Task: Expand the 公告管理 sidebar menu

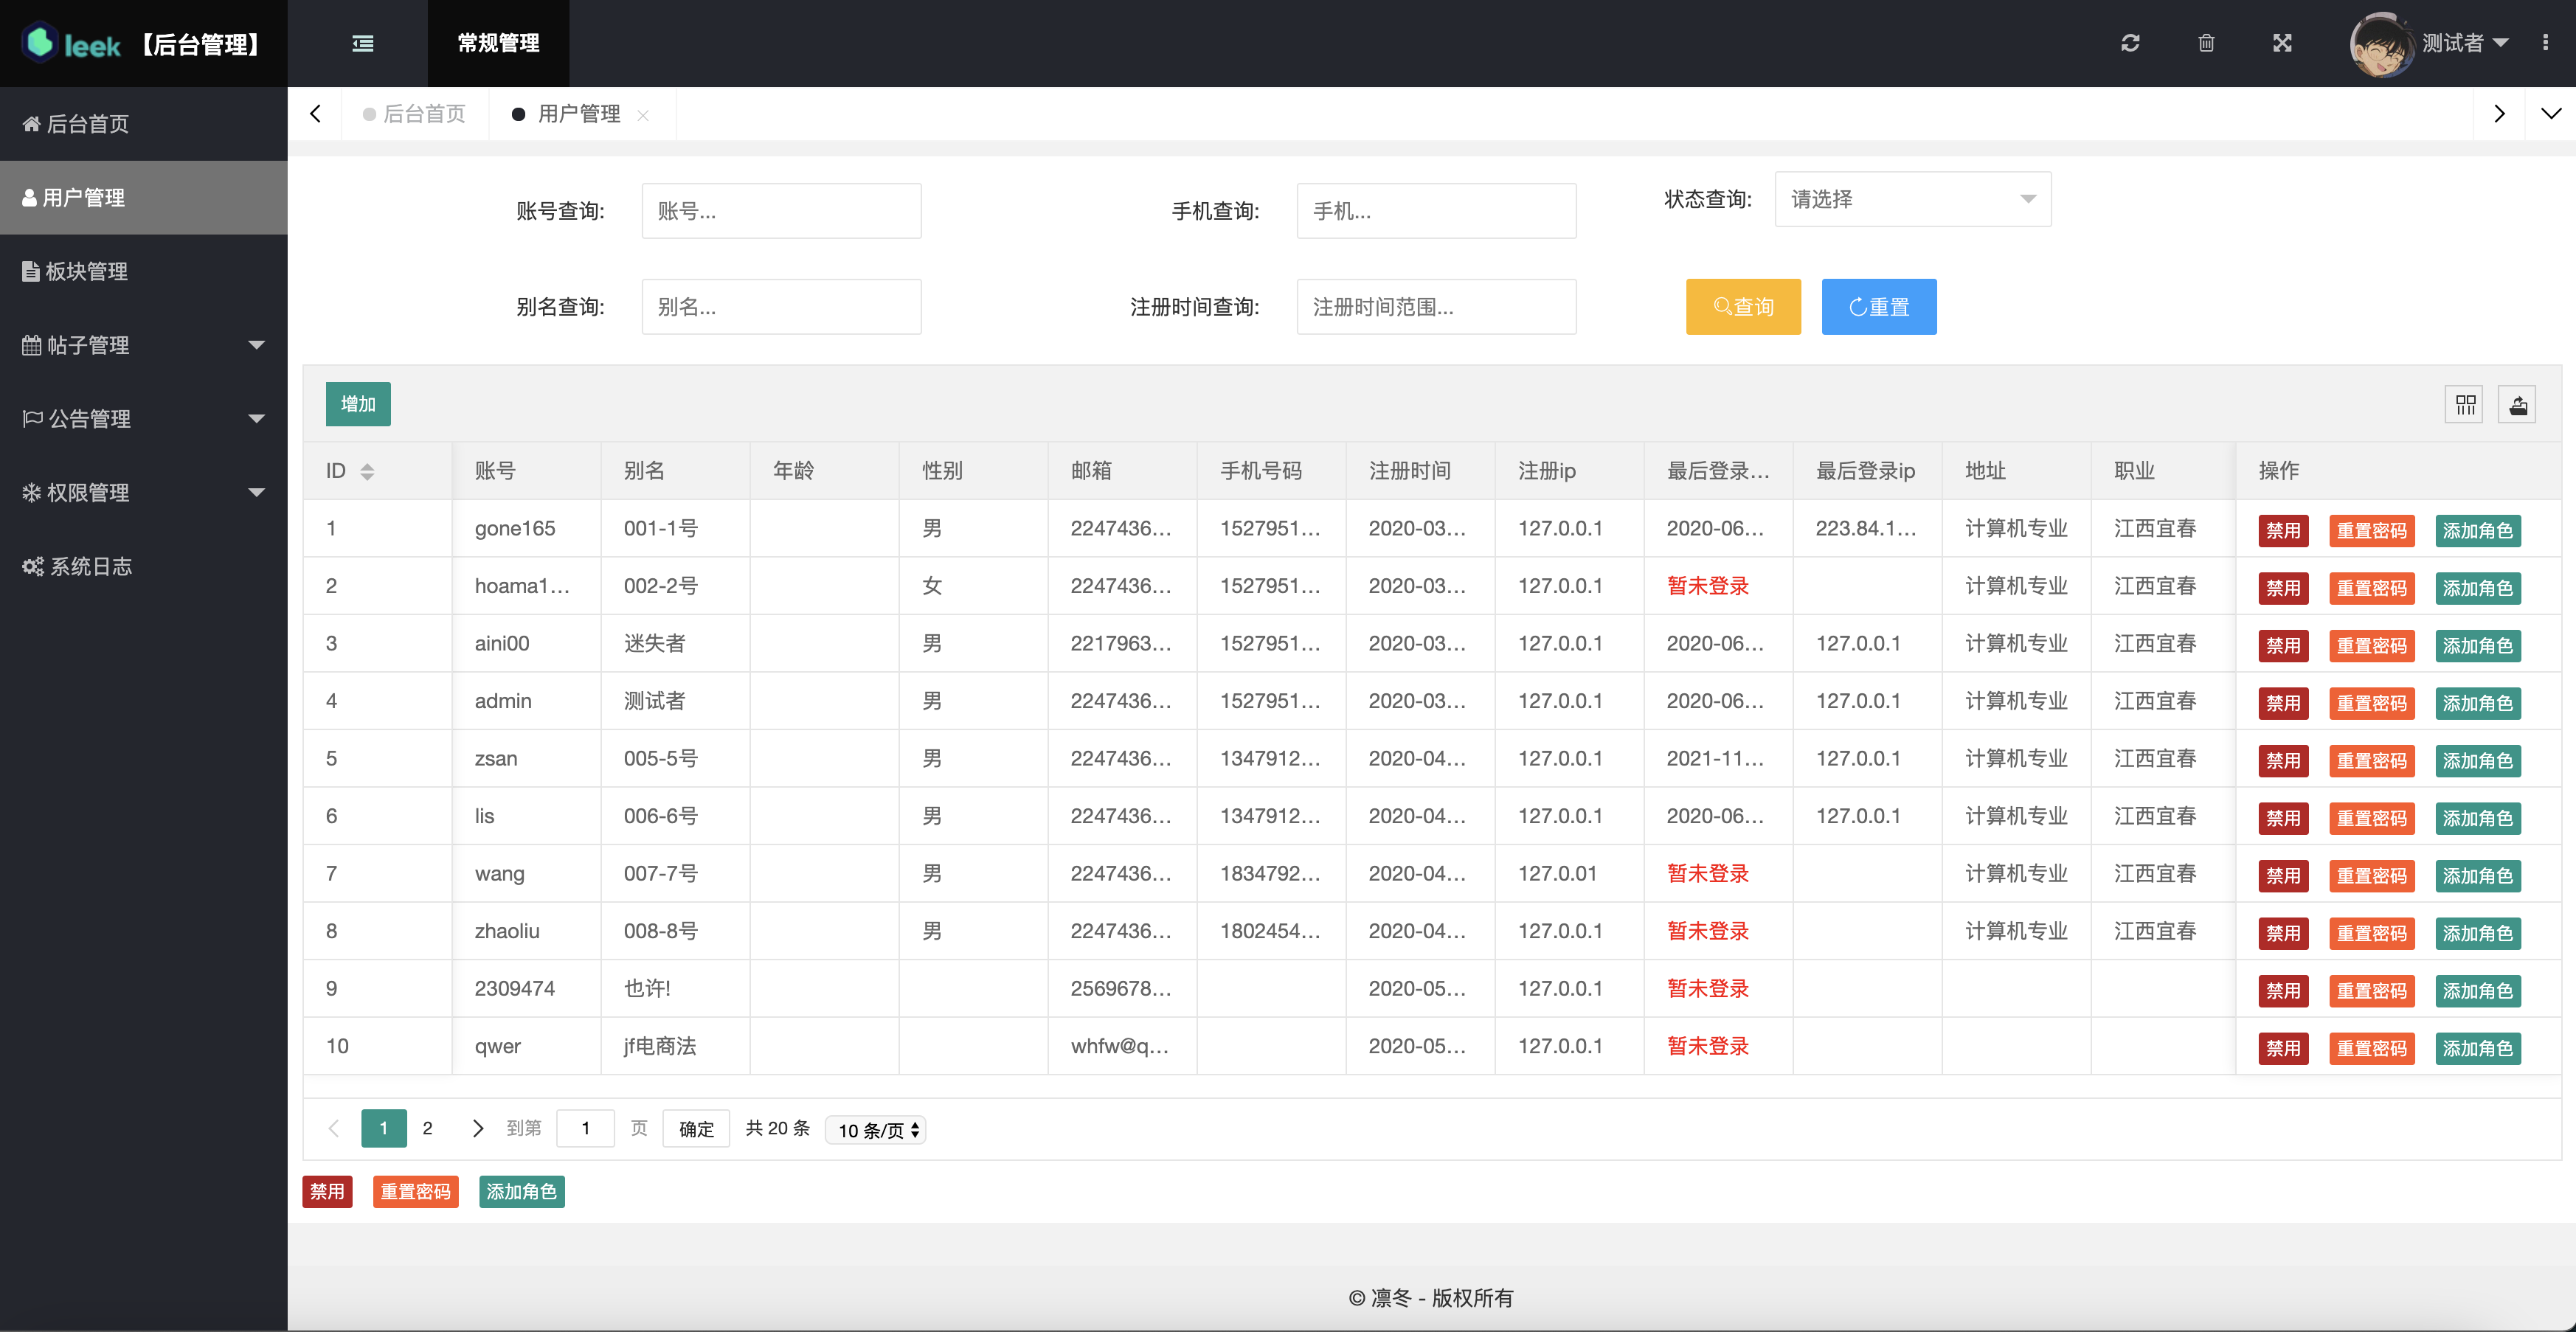Action: pyautogui.click(x=144, y=419)
